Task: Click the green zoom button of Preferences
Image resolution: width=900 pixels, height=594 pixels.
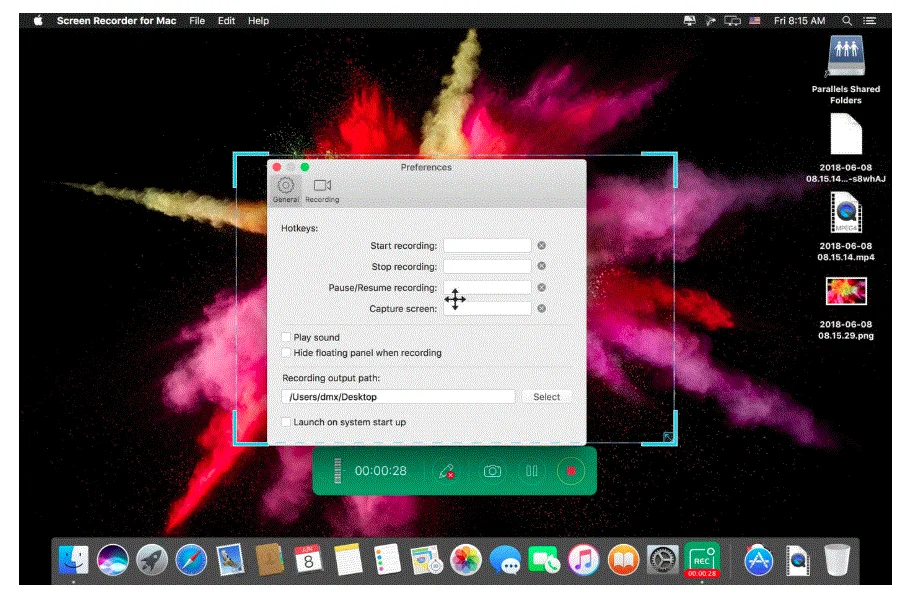Action: pyautogui.click(x=305, y=167)
